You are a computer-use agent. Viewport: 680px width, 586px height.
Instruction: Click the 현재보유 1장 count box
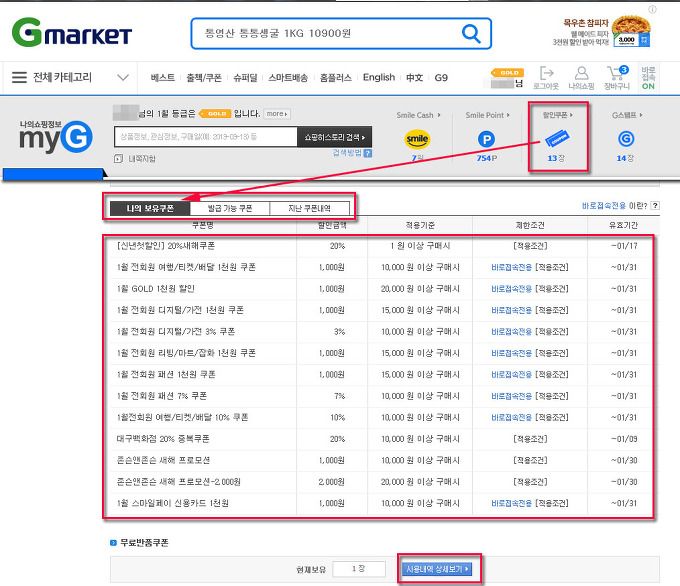[x=359, y=569]
